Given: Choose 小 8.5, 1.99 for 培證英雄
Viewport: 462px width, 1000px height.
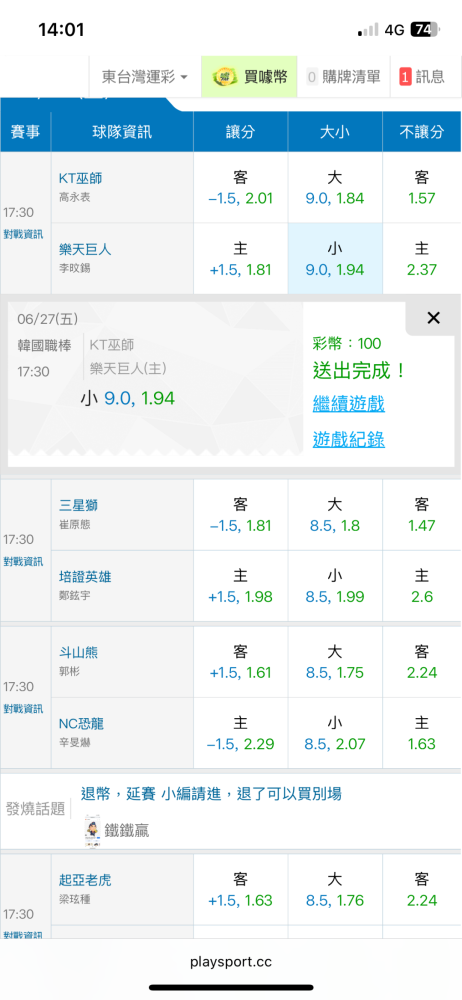Looking at the screenshot, I should click(335, 586).
